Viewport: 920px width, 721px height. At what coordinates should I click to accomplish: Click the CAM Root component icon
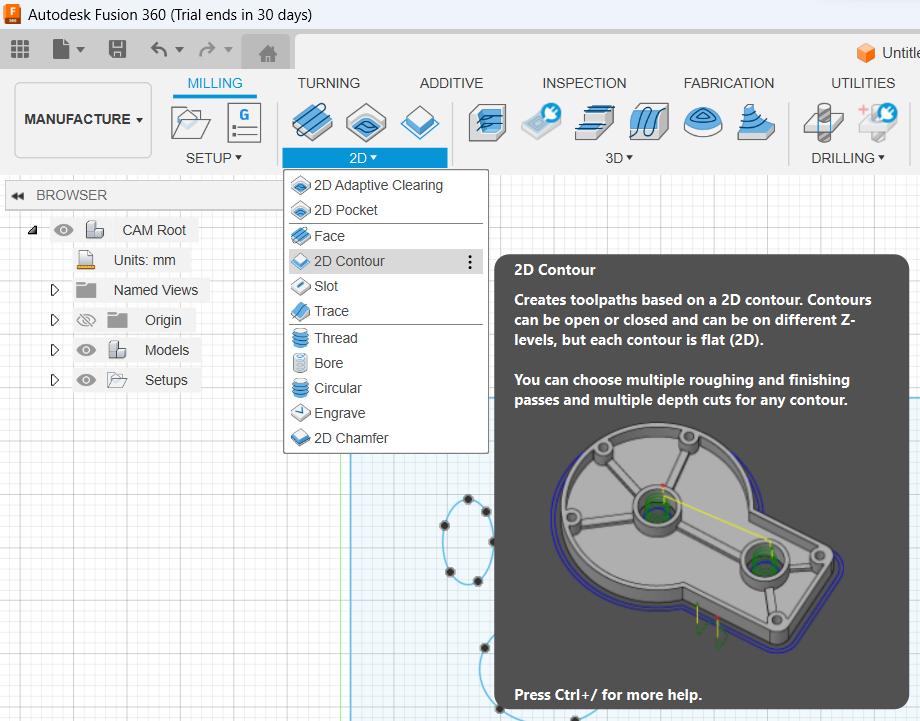(94, 230)
